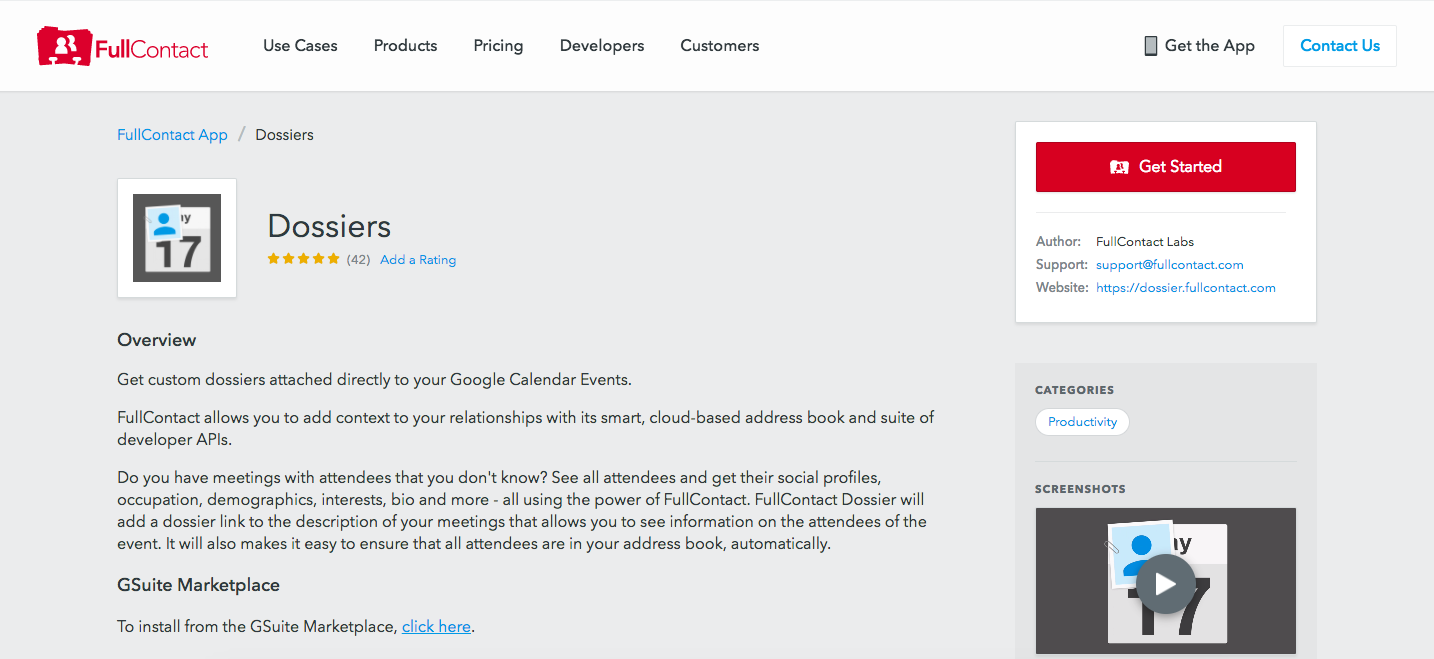Open https://dossier.fullcontact.com website link
The width and height of the screenshot is (1434, 659).
tap(1186, 288)
